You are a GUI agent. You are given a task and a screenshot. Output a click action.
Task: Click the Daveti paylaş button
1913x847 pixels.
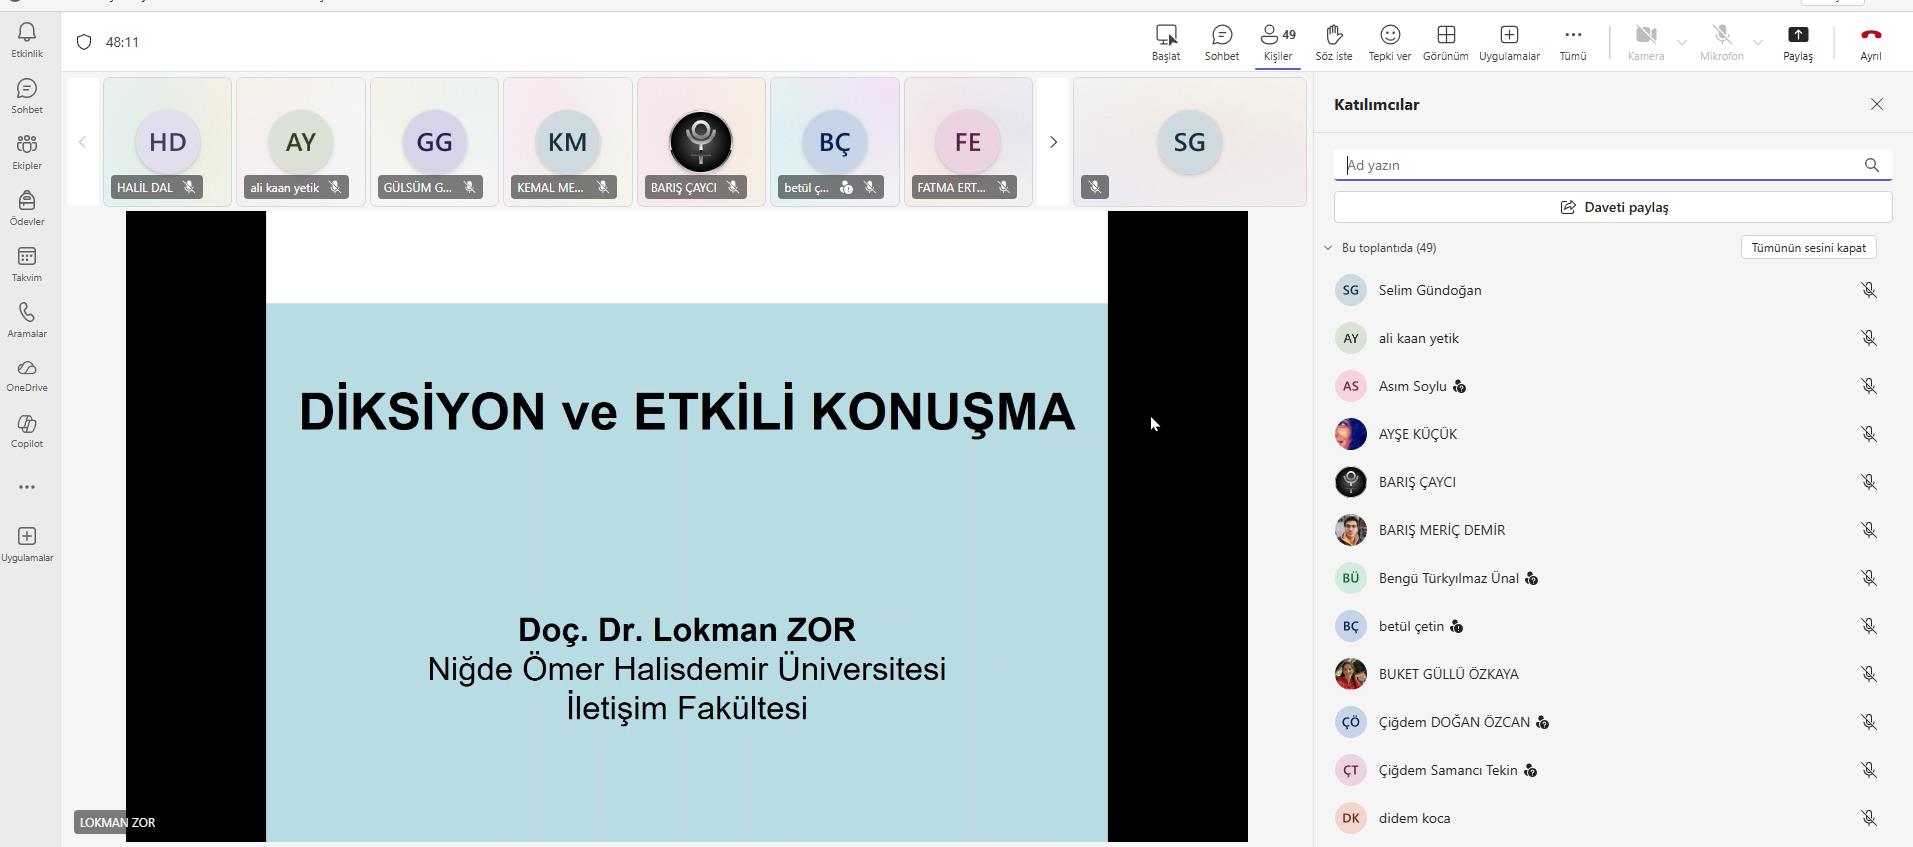click(1613, 207)
